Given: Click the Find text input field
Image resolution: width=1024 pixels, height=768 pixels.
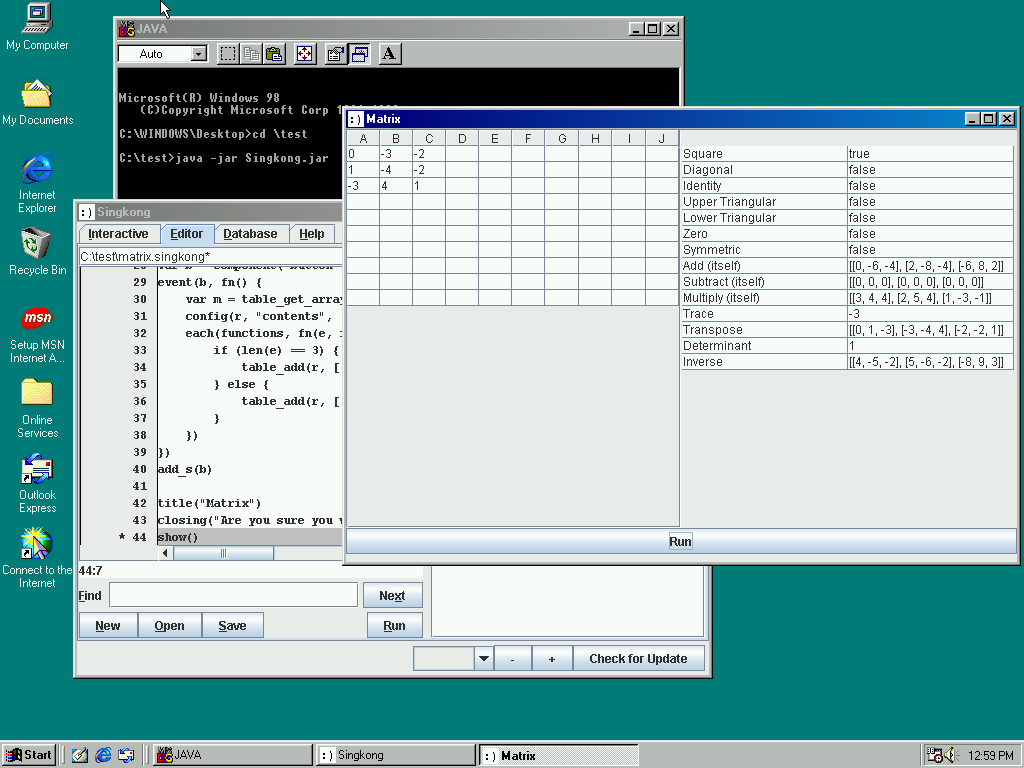Looking at the screenshot, I should click(233, 595).
